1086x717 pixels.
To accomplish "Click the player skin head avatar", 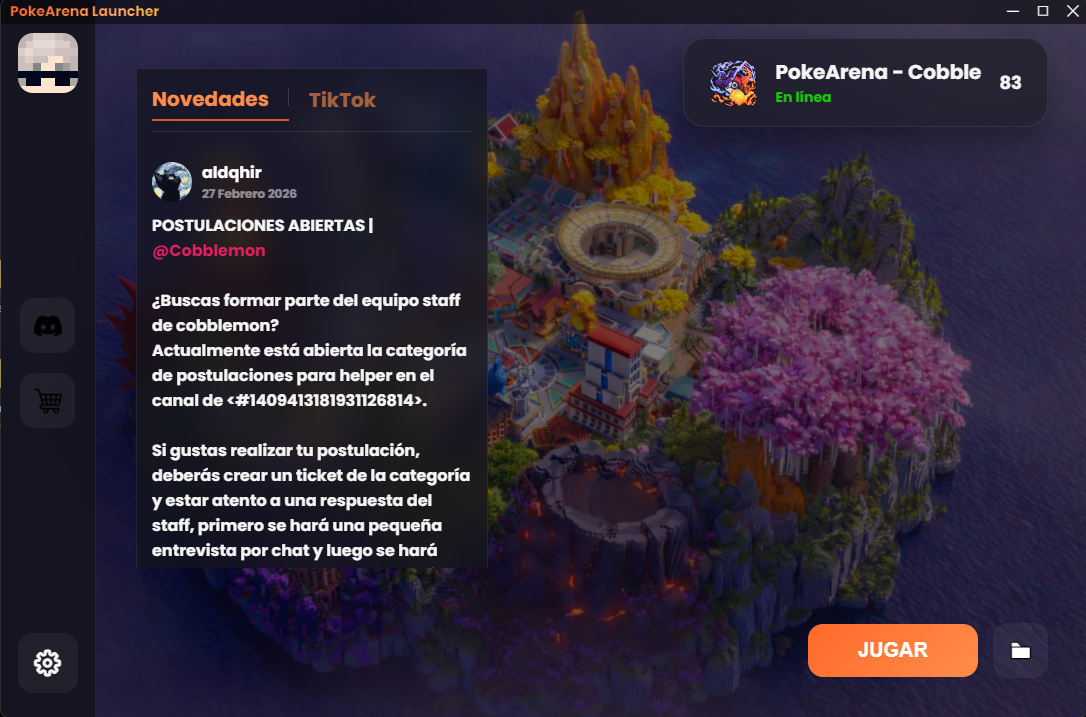I will pos(48,63).
